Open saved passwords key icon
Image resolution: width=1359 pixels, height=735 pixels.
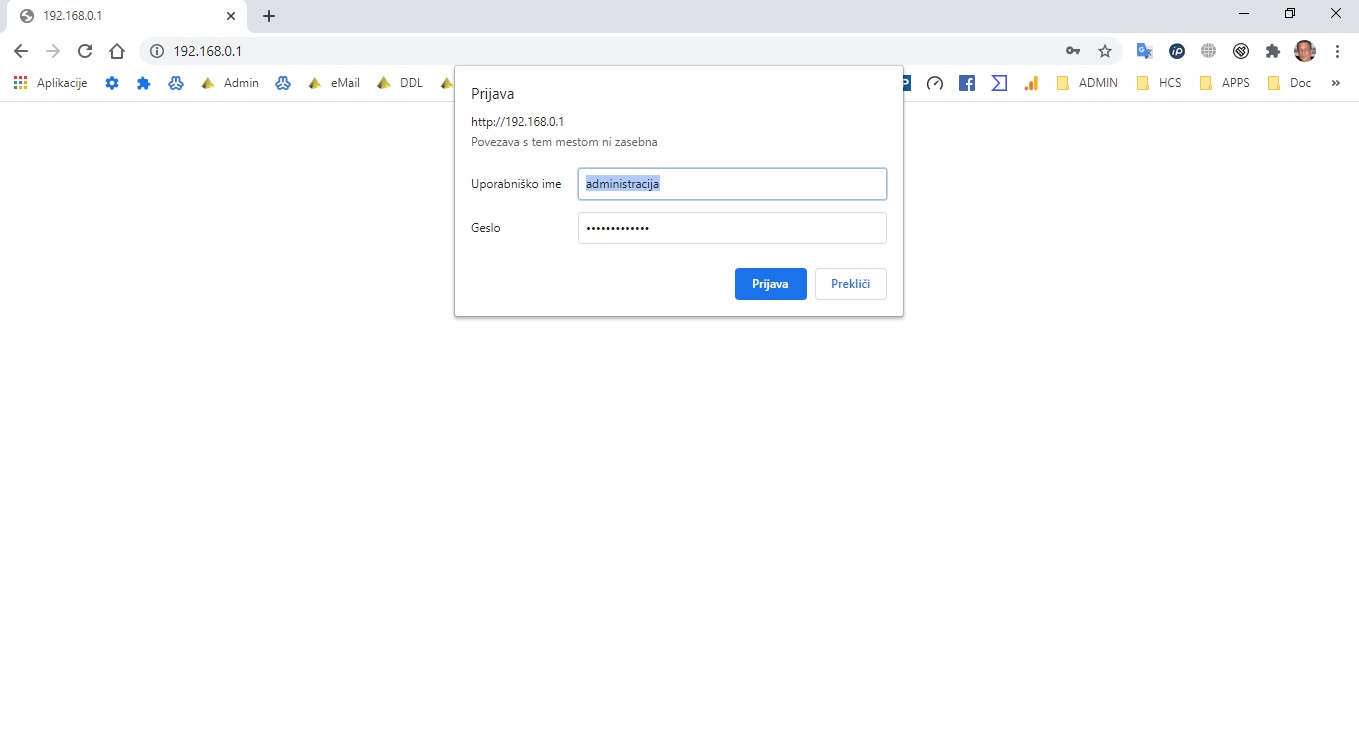(x=1073, y=51)
